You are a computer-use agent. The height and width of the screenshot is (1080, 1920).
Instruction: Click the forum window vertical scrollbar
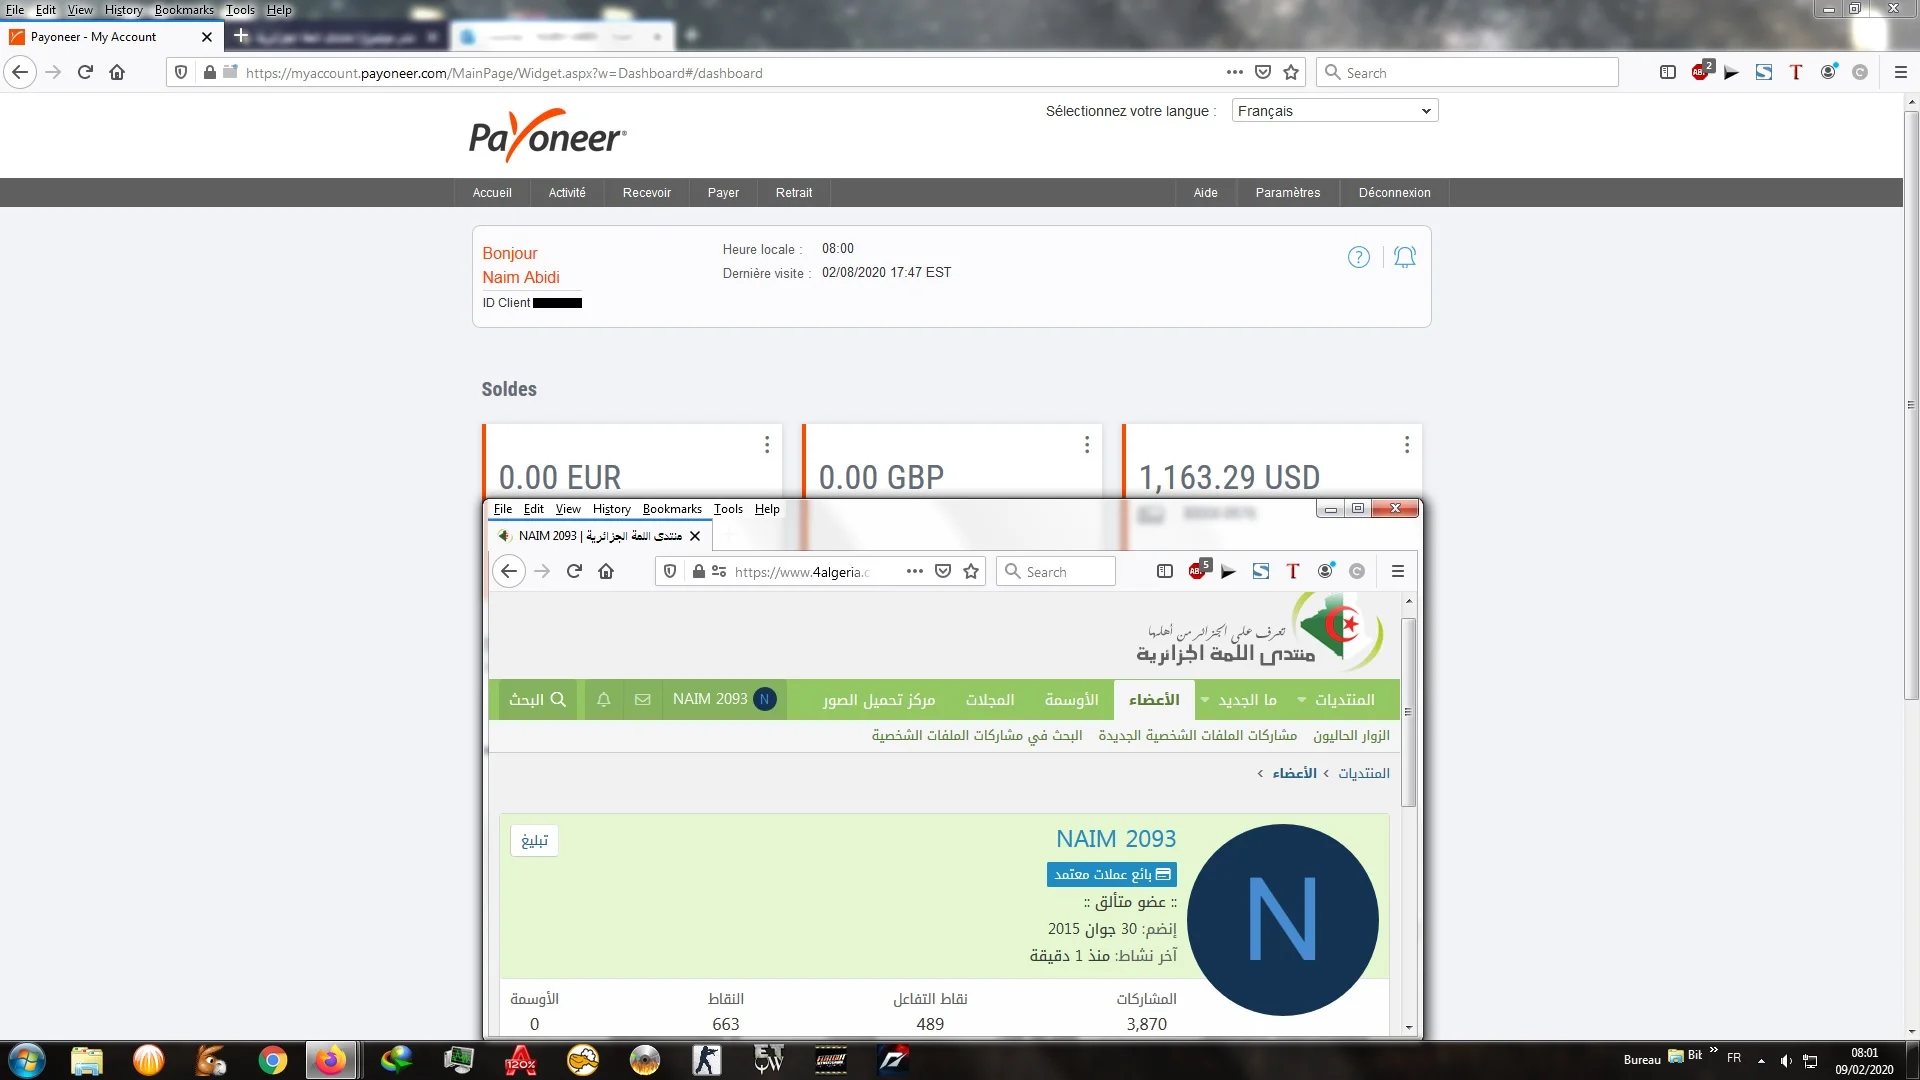1408,712
